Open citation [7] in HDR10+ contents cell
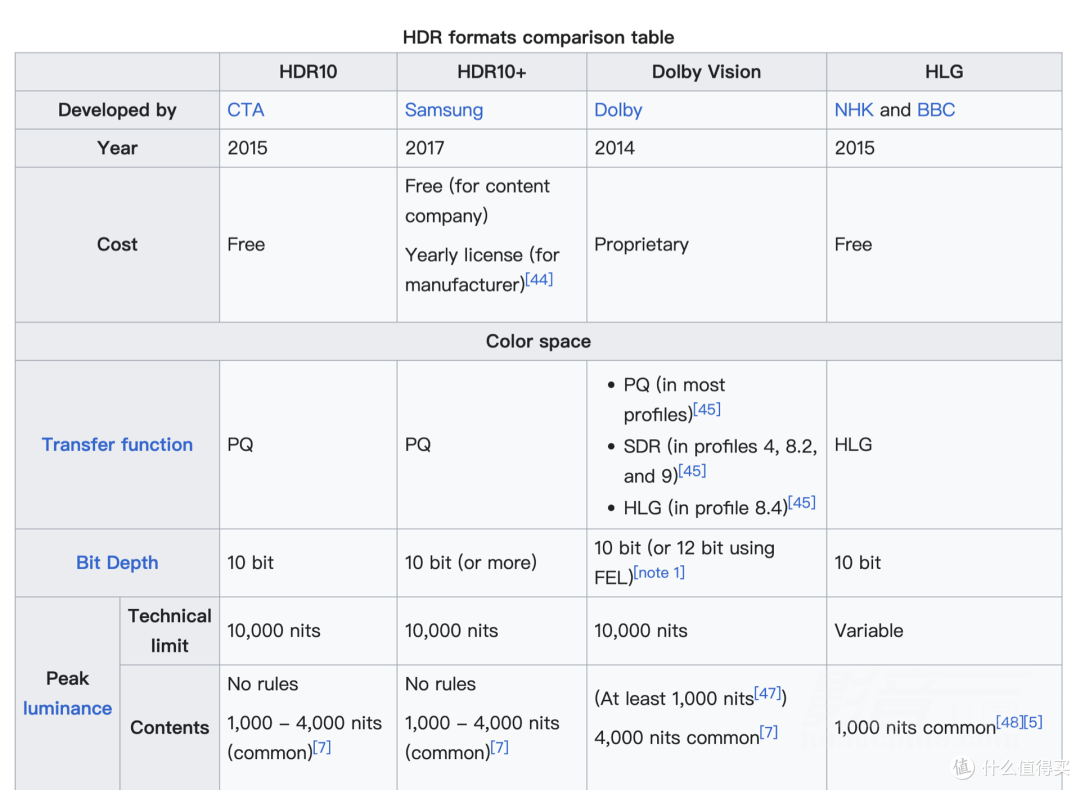This screenshot has height=790, width=1080. coord(499,747)
